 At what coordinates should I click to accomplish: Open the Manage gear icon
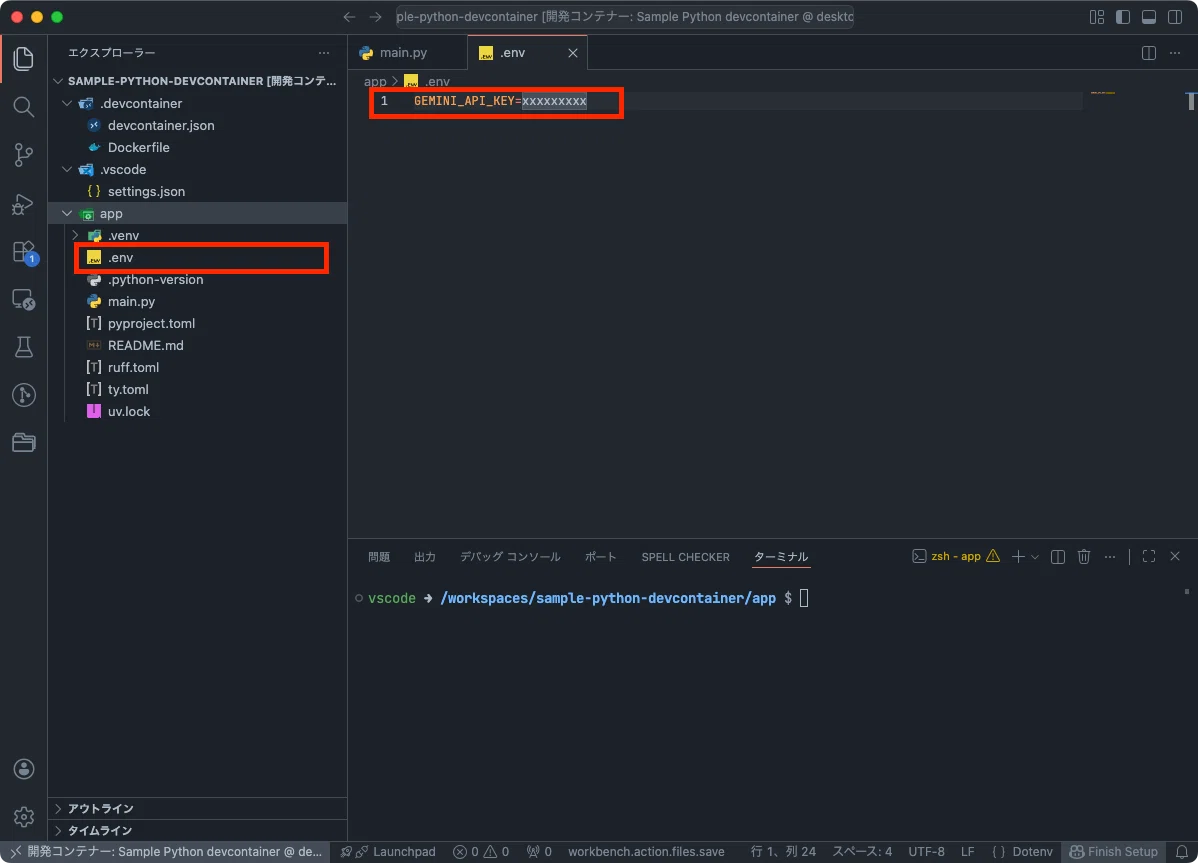24,816
